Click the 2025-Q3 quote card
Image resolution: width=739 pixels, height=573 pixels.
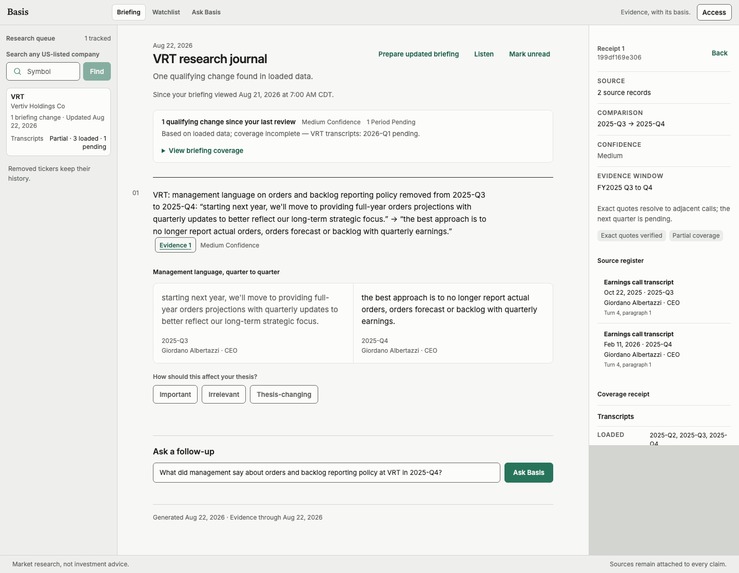[253, 323]
